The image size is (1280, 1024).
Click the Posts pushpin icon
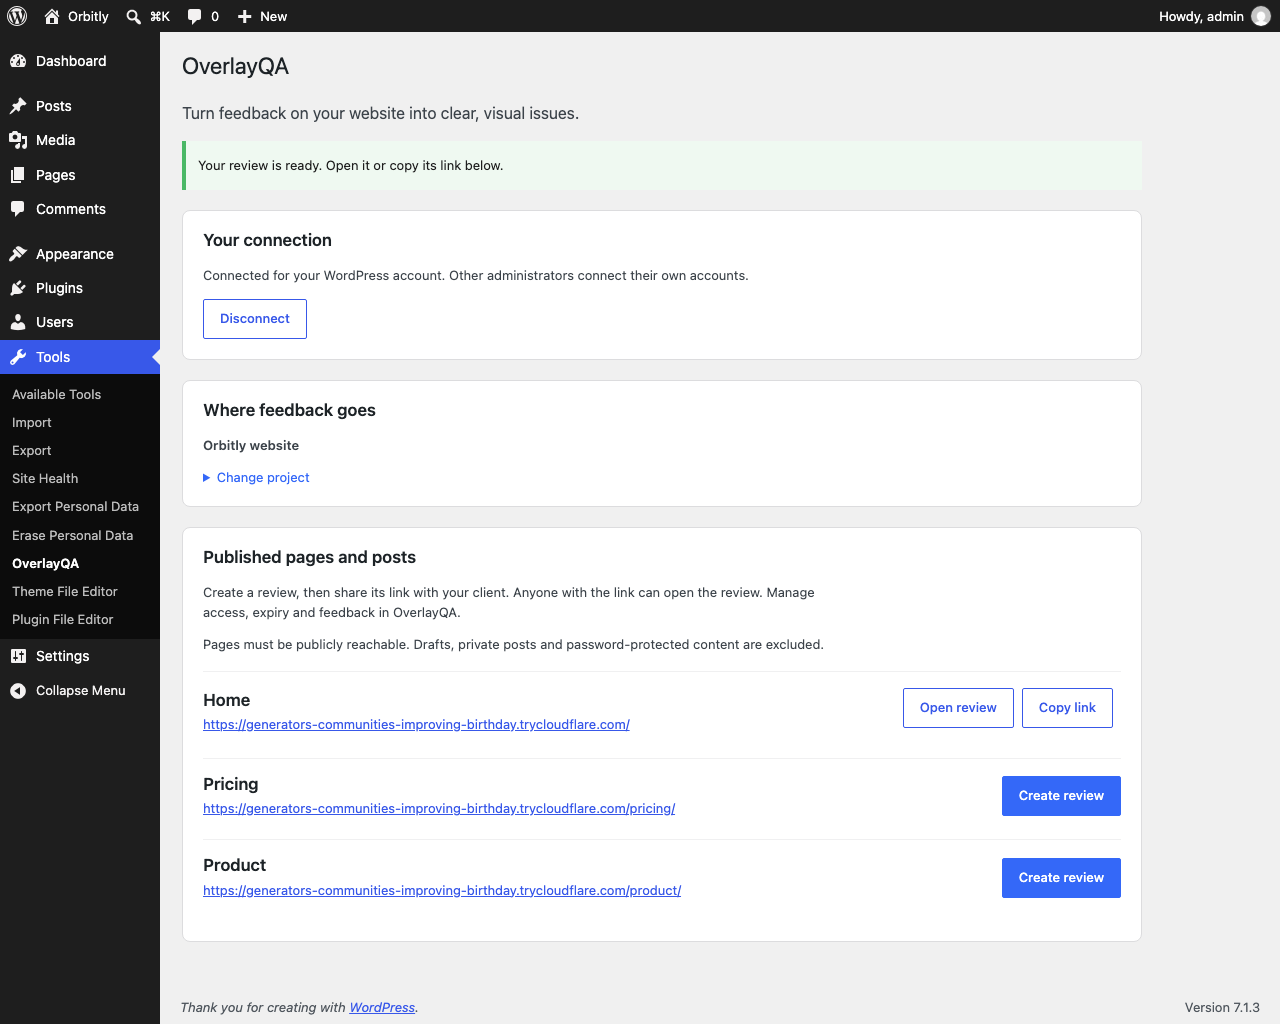[x=18, y=106]
